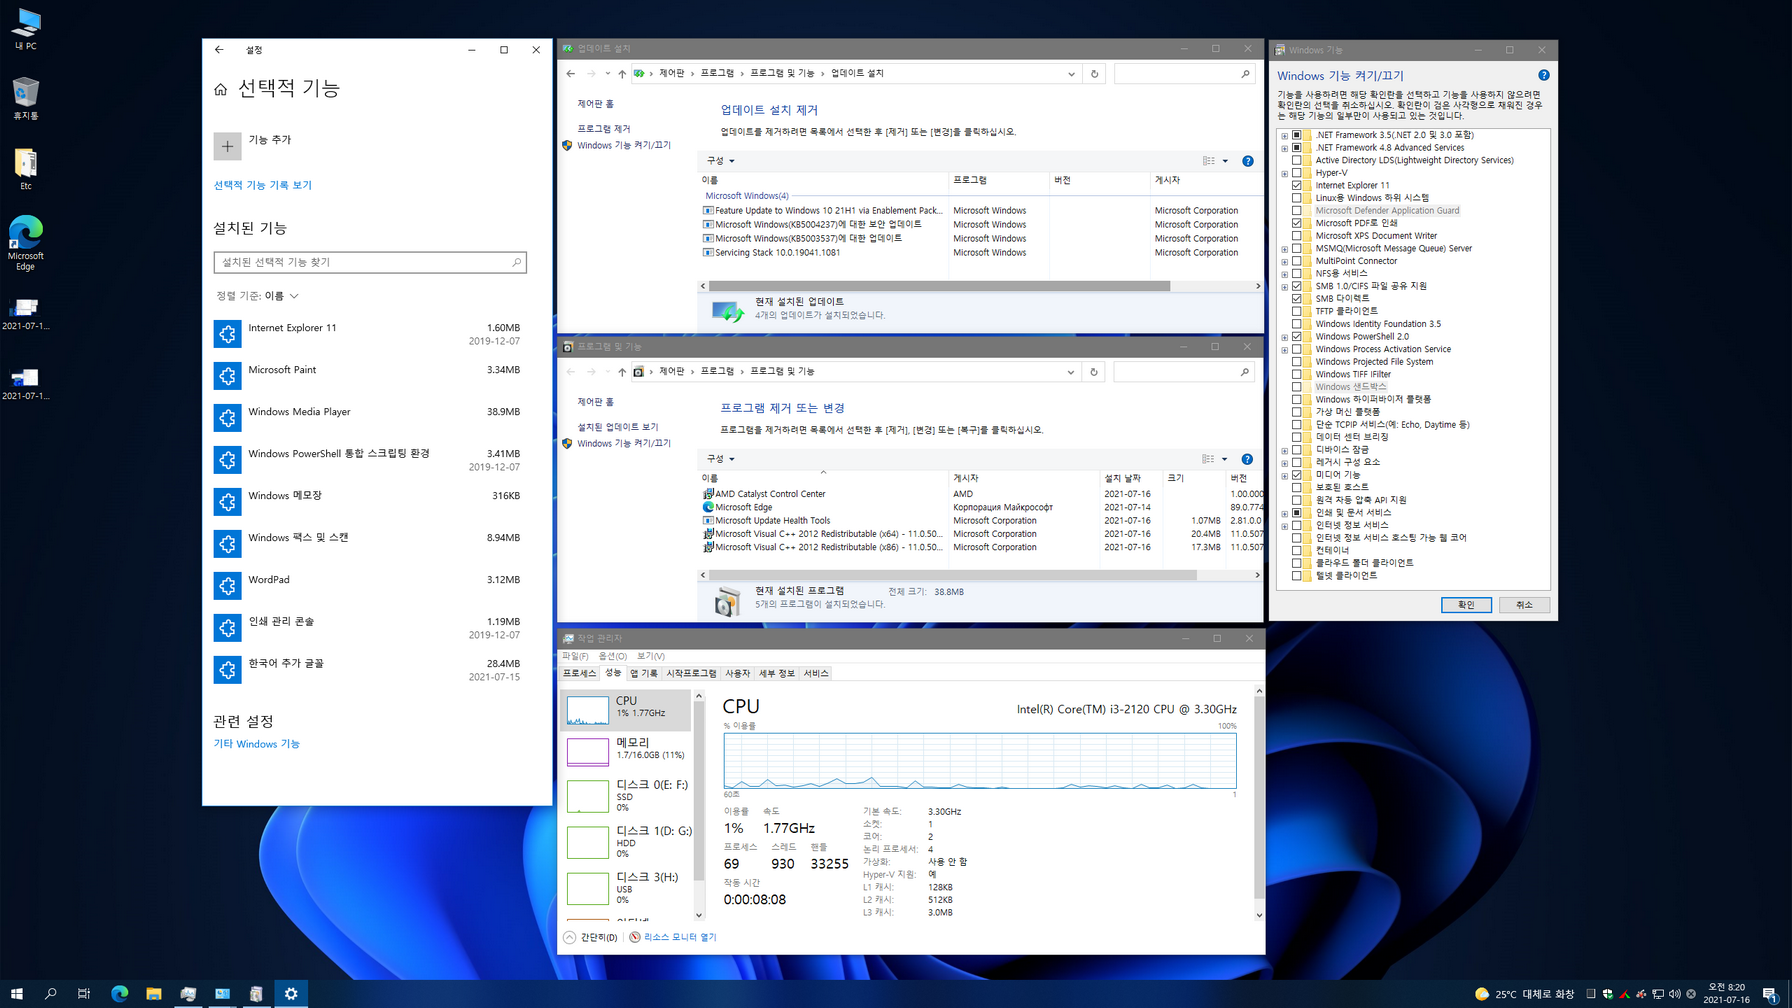Viewport: 1792px width, 1008px height.
Task: Expand the 인쇄 및 문서 서비스 tree node
Action: click(x=1285, y=513)
